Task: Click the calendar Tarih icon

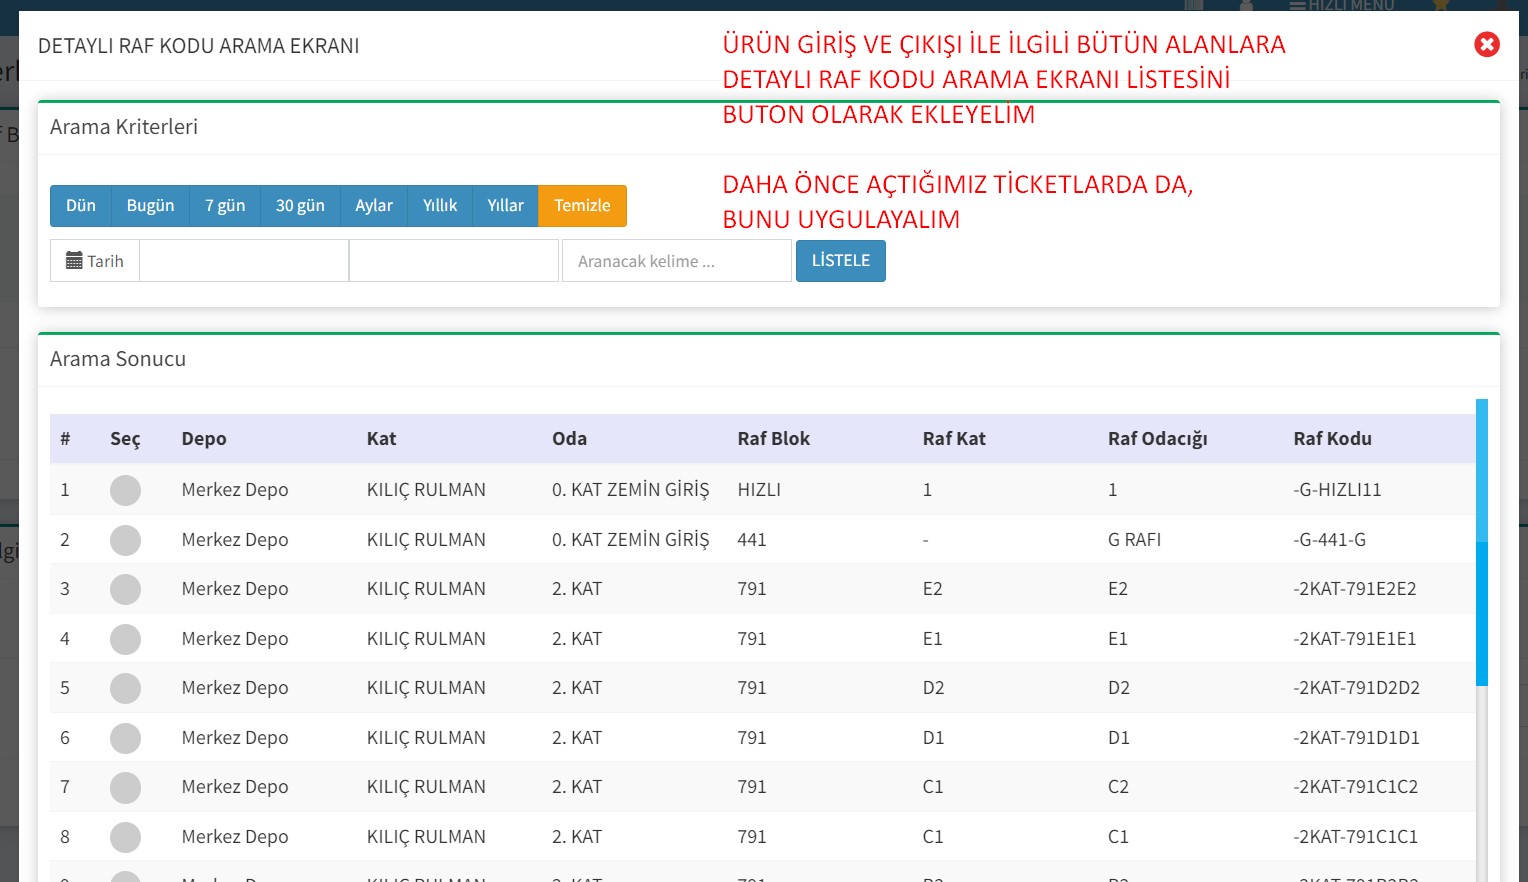Action: [75, 261]
